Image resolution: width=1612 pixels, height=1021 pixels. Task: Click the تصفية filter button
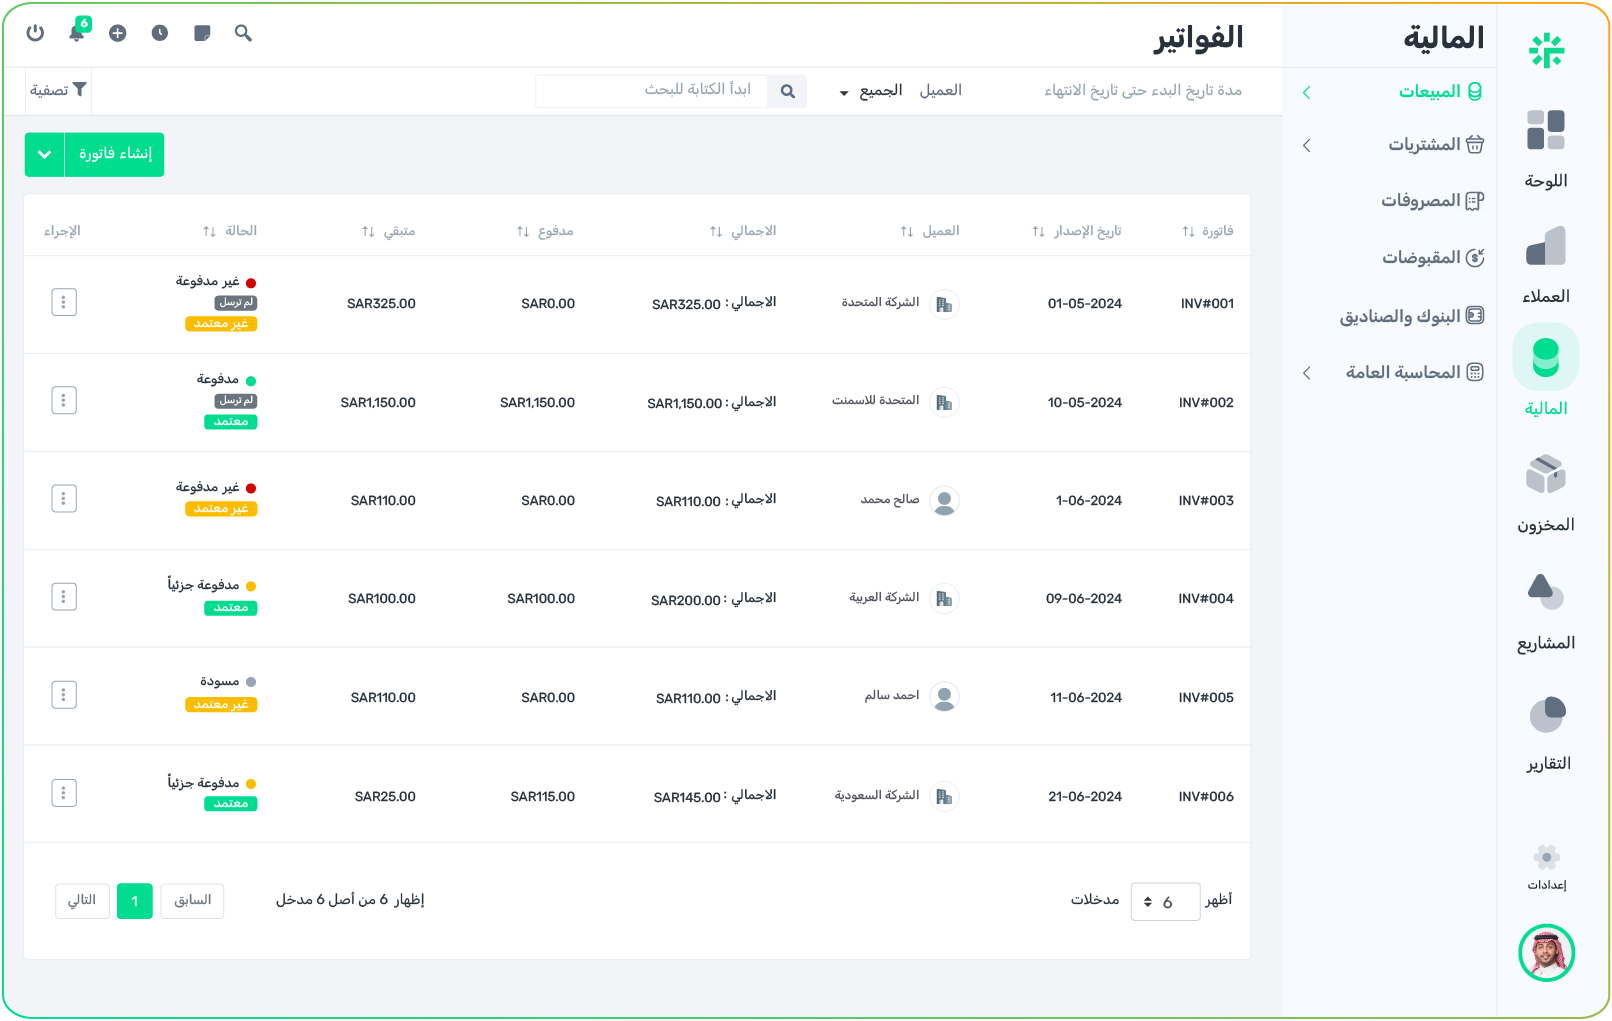58,91
